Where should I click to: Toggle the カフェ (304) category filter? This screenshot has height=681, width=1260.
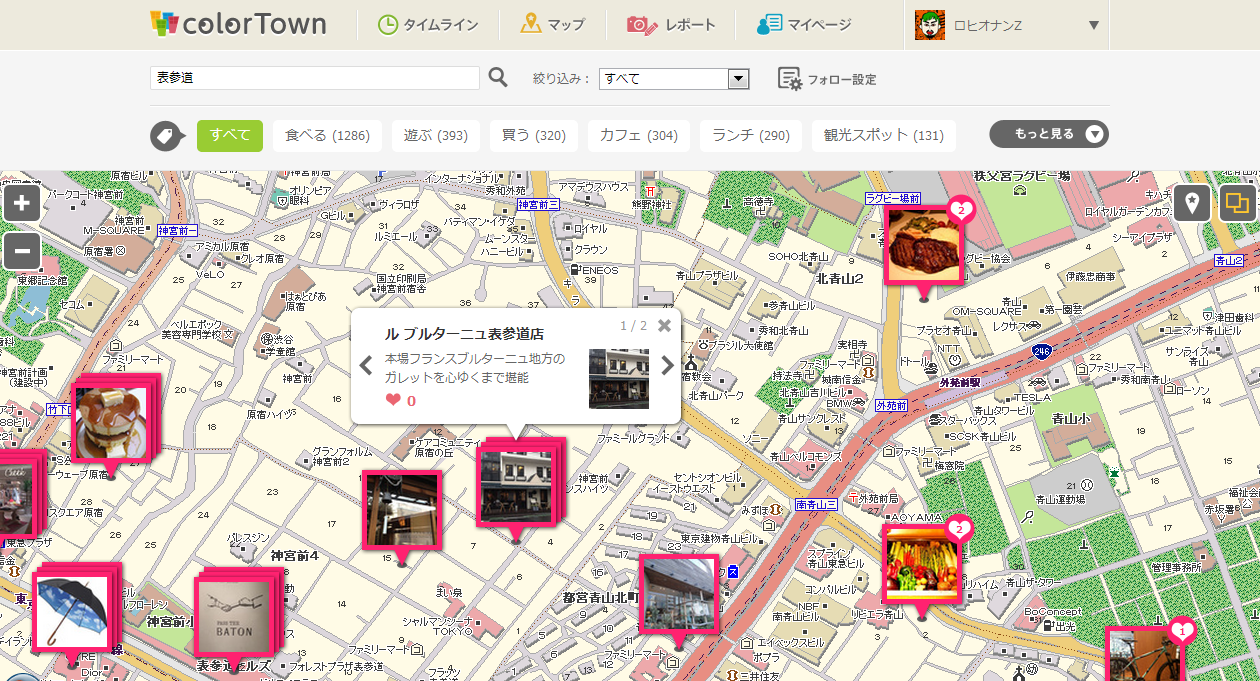(638, 135)
